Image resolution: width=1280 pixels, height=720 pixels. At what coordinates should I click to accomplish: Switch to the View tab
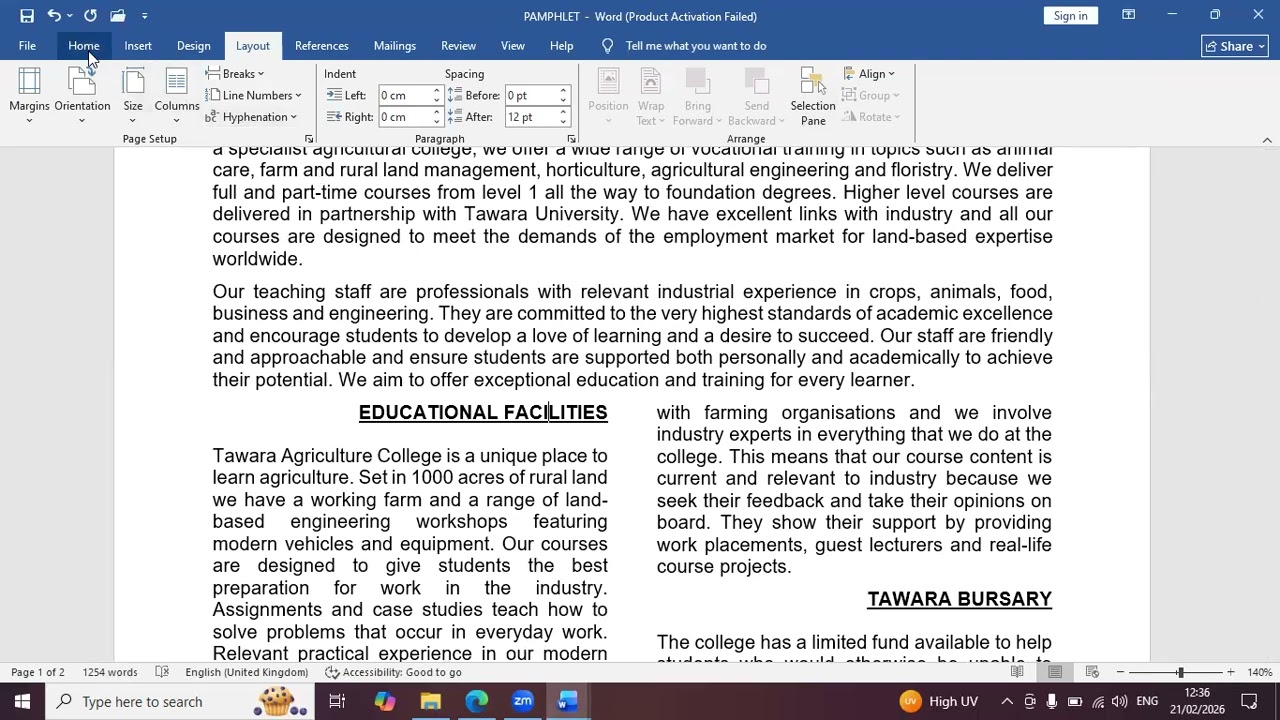(513, 46)
